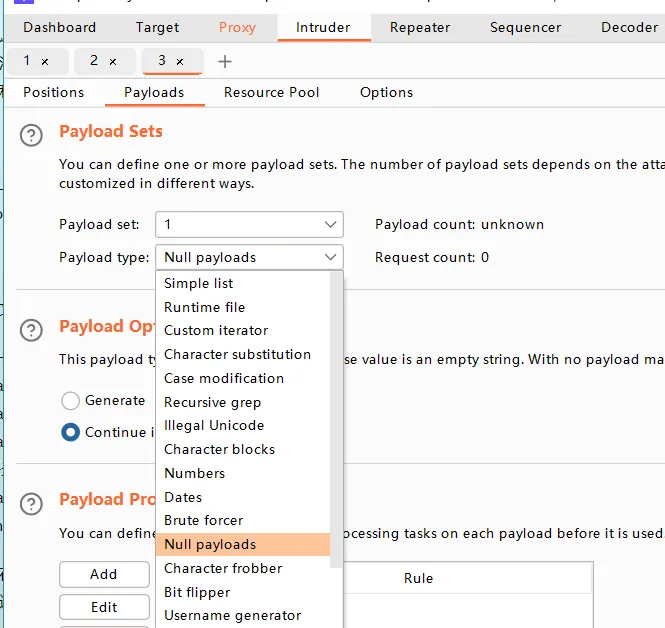This screenshot has height=628, width=665.
Task: Pick Brute forcer payload type
Action: [x=204, y=520]
